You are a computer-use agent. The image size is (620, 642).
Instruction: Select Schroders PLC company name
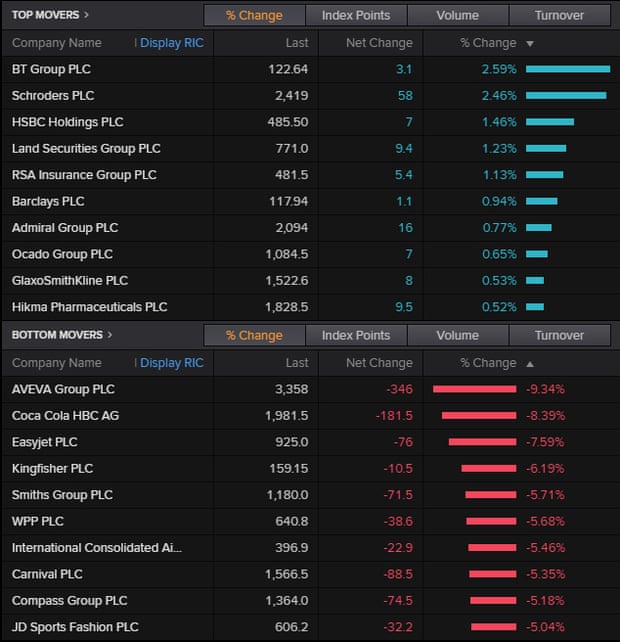coord(53,96)
